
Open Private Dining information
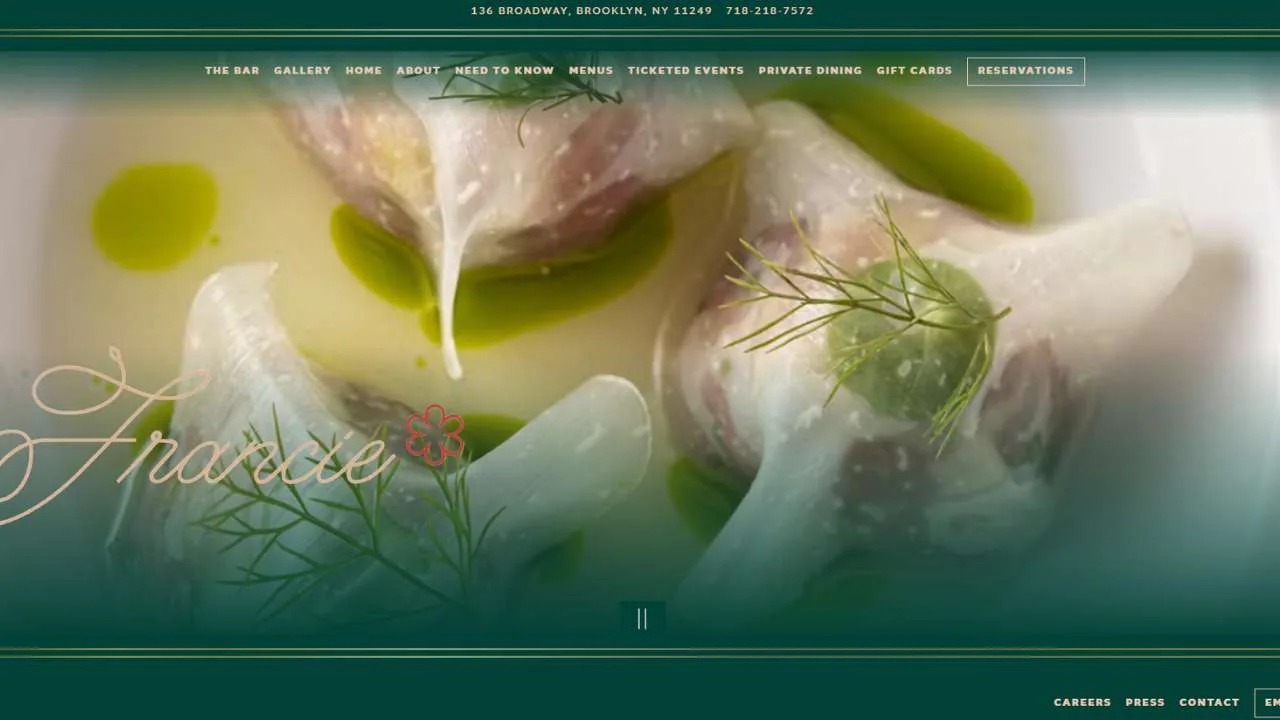click(810, 71)
